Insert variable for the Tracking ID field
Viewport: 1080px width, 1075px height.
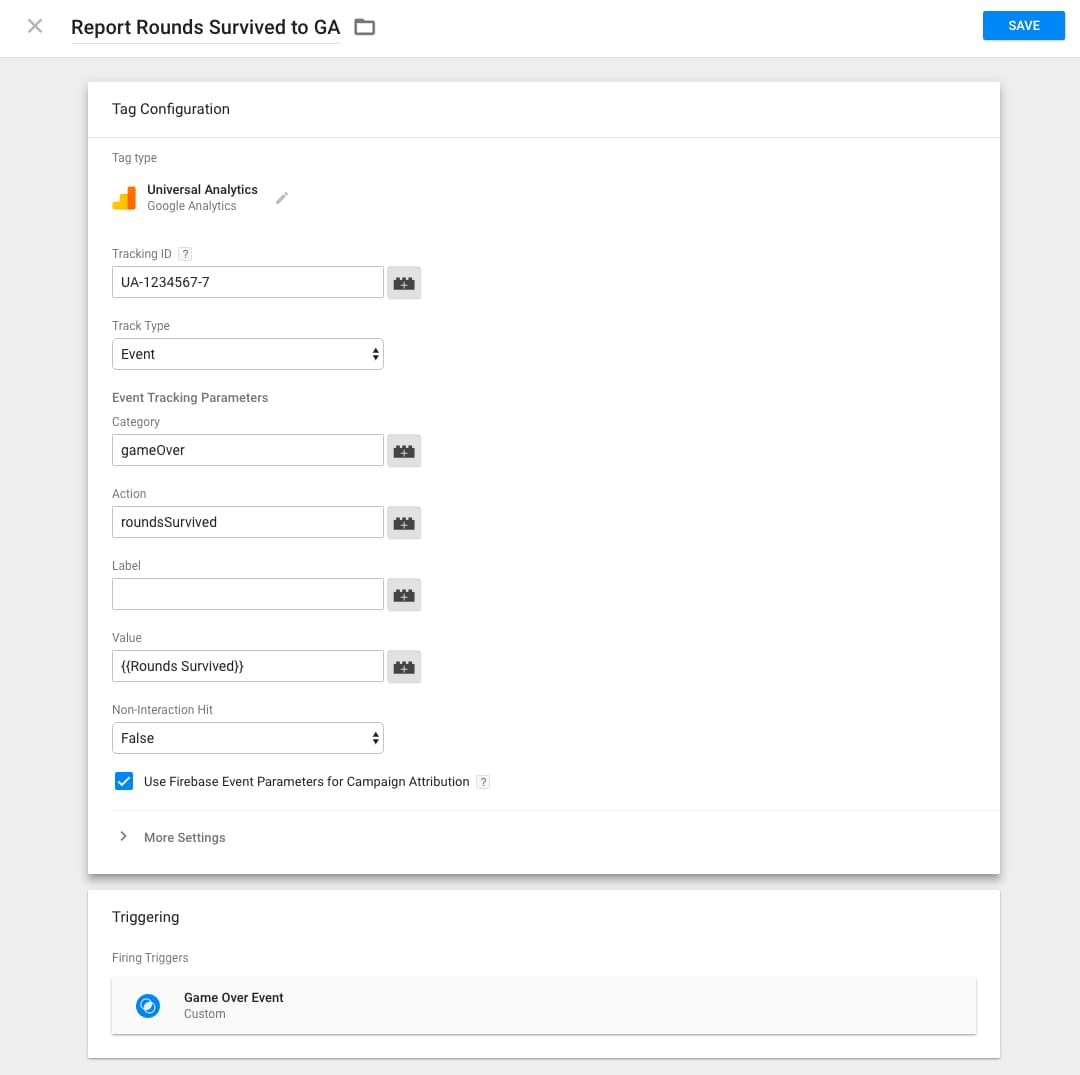404,282
